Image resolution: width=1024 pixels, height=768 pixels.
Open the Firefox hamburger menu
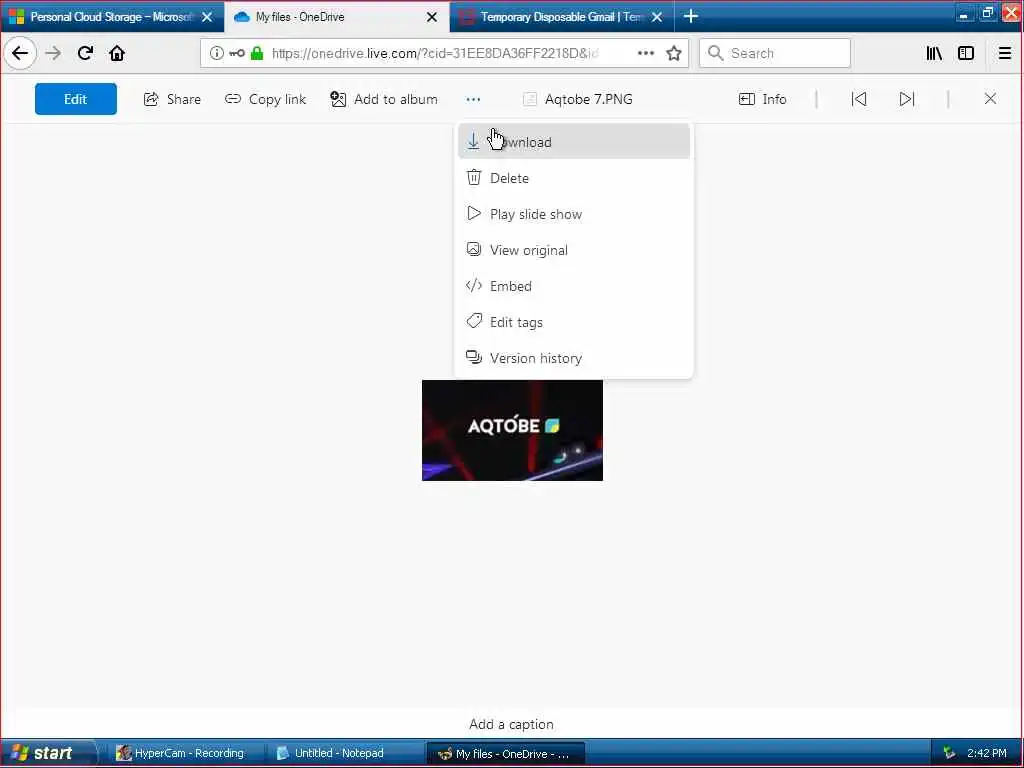1005,54
